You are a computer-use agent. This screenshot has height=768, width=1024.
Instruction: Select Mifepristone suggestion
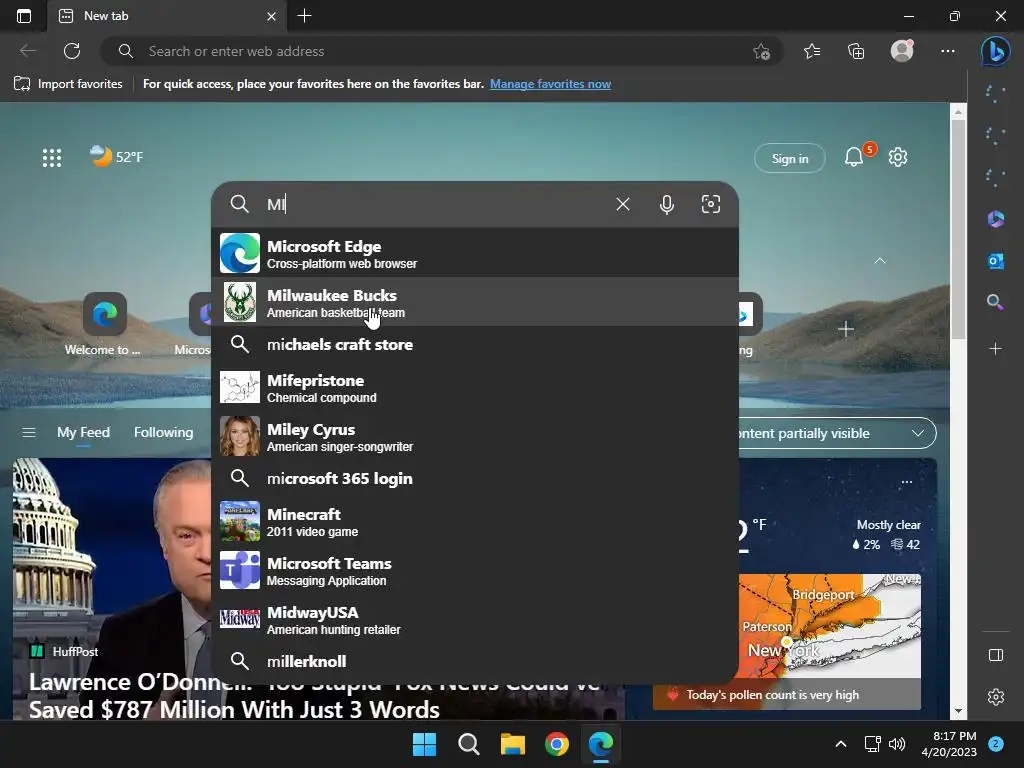click(x=475, y=387)
